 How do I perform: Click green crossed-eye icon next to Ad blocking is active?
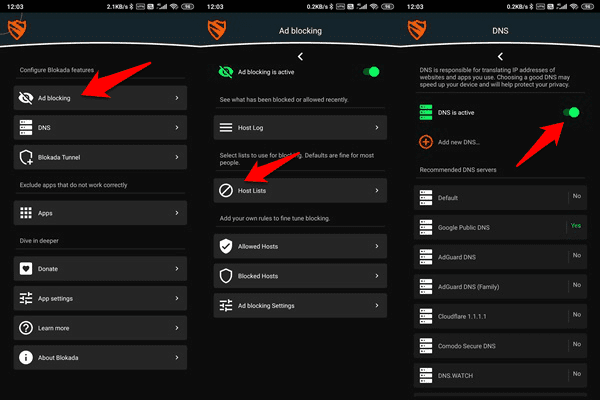coord(226,72)
